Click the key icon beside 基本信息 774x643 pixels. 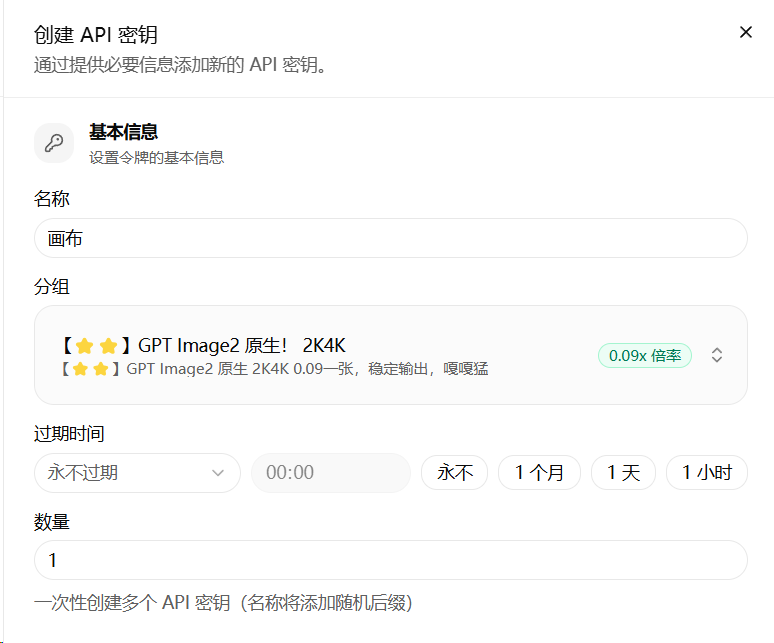(54, 143)
